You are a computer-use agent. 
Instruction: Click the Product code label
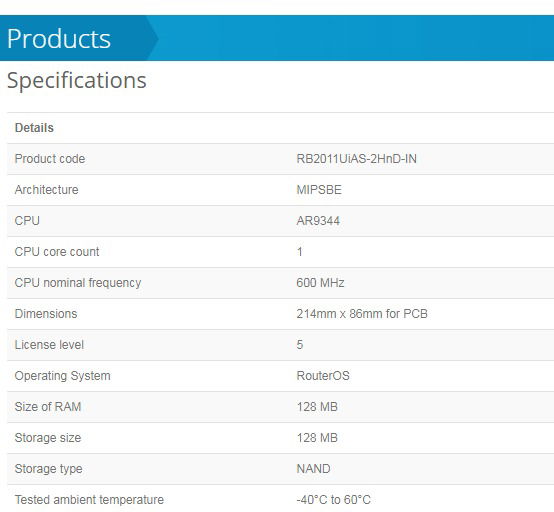(50, 159)
